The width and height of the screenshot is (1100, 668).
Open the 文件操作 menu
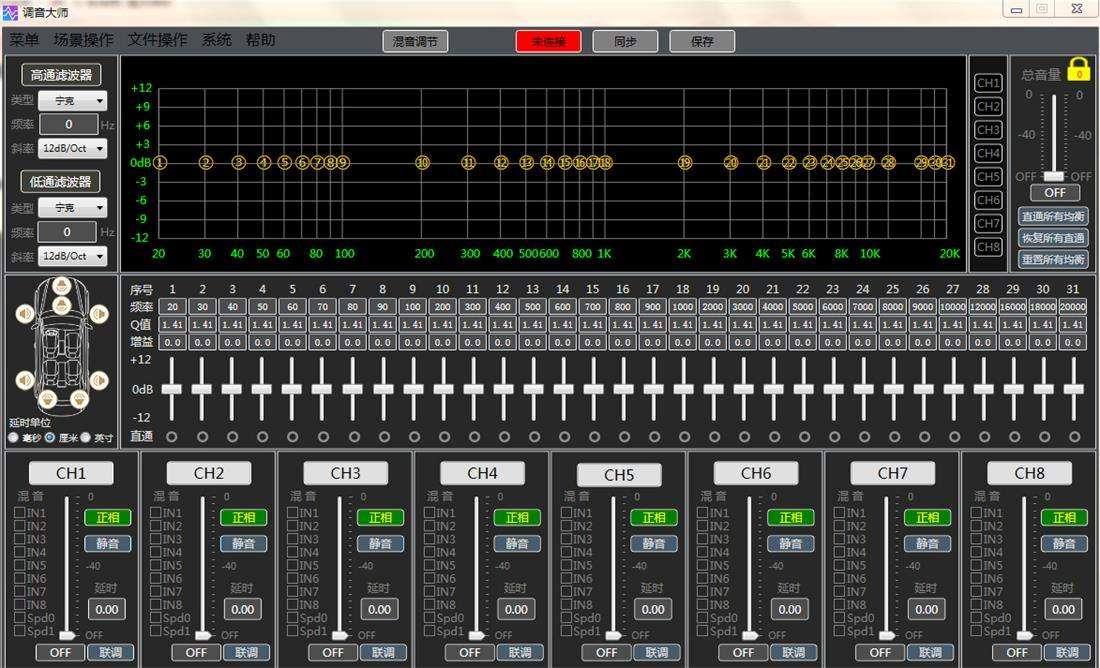coord(157,40)
